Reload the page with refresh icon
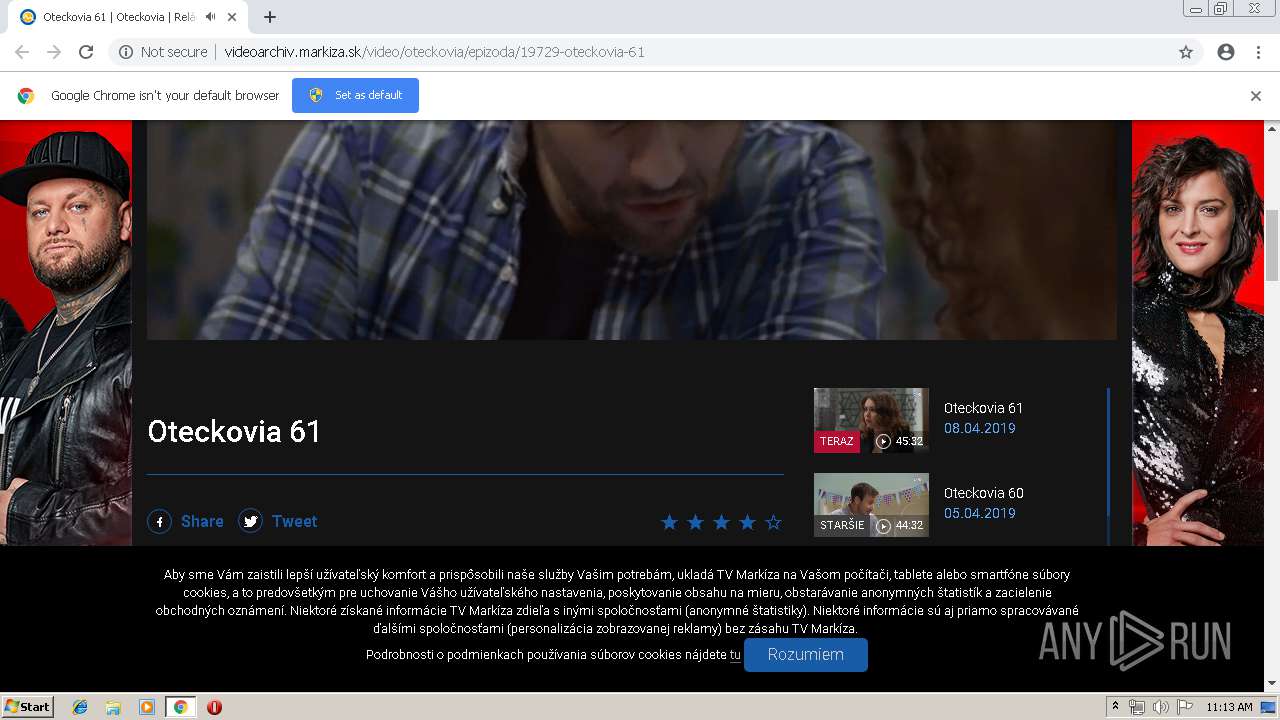Viewport: 1280px width, 720px height. pyautogui.click(x=86, y=52)
